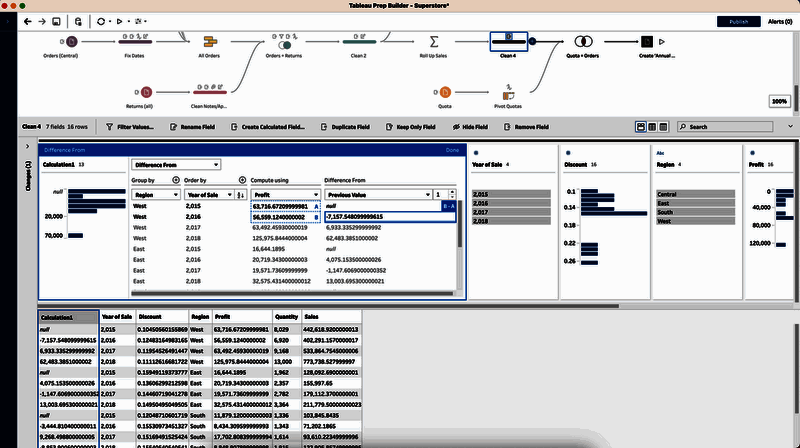Click Filter Values in the toolbar

click(129, 127)
